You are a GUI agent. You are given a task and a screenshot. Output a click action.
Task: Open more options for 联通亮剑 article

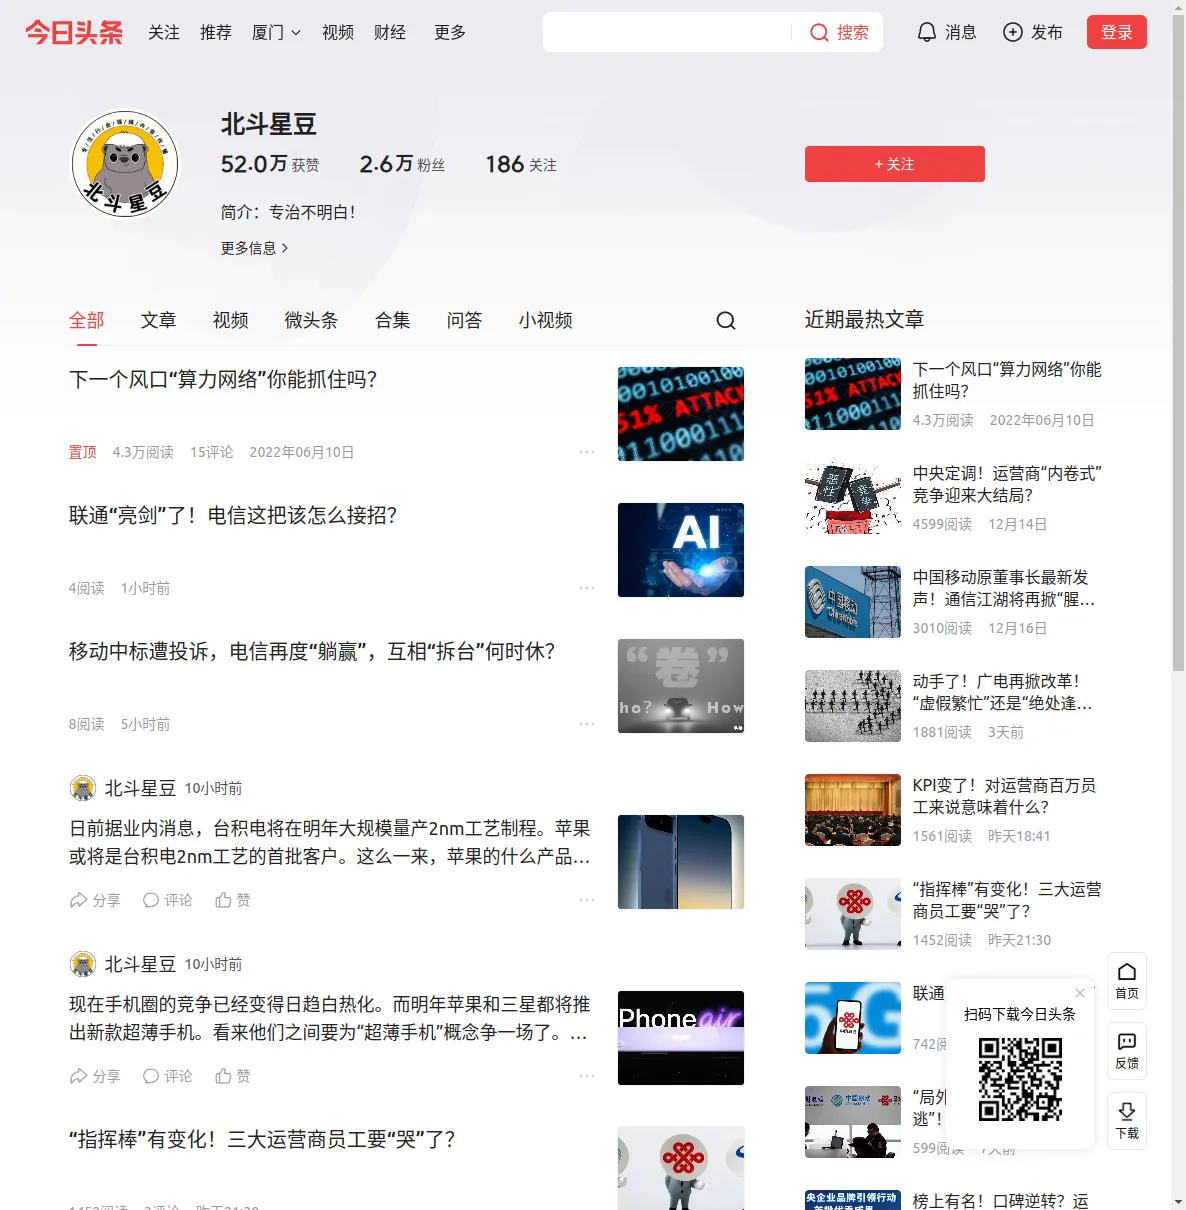point(587,588)
